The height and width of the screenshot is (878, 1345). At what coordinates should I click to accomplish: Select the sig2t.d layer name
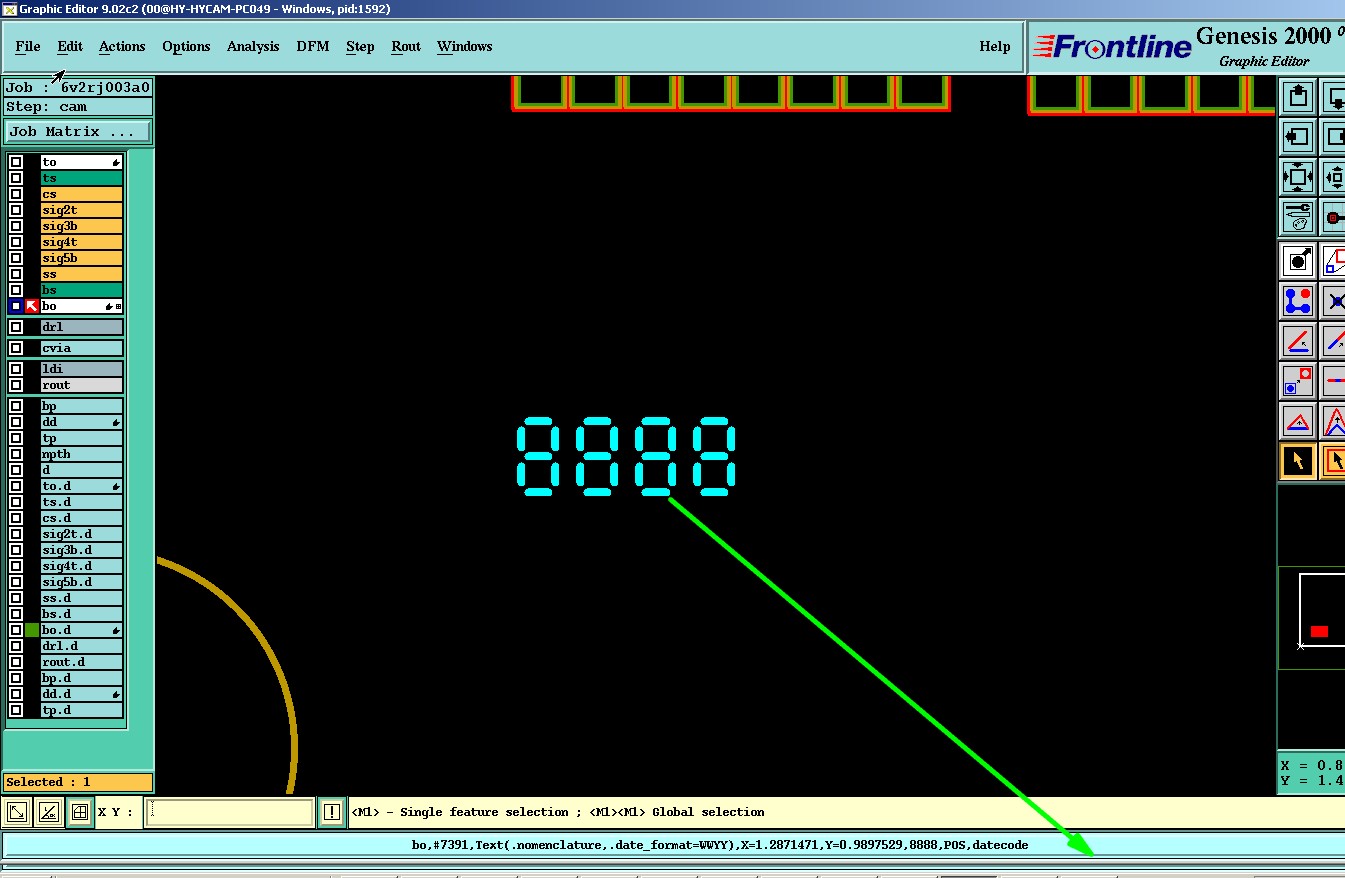click(82, 534)
